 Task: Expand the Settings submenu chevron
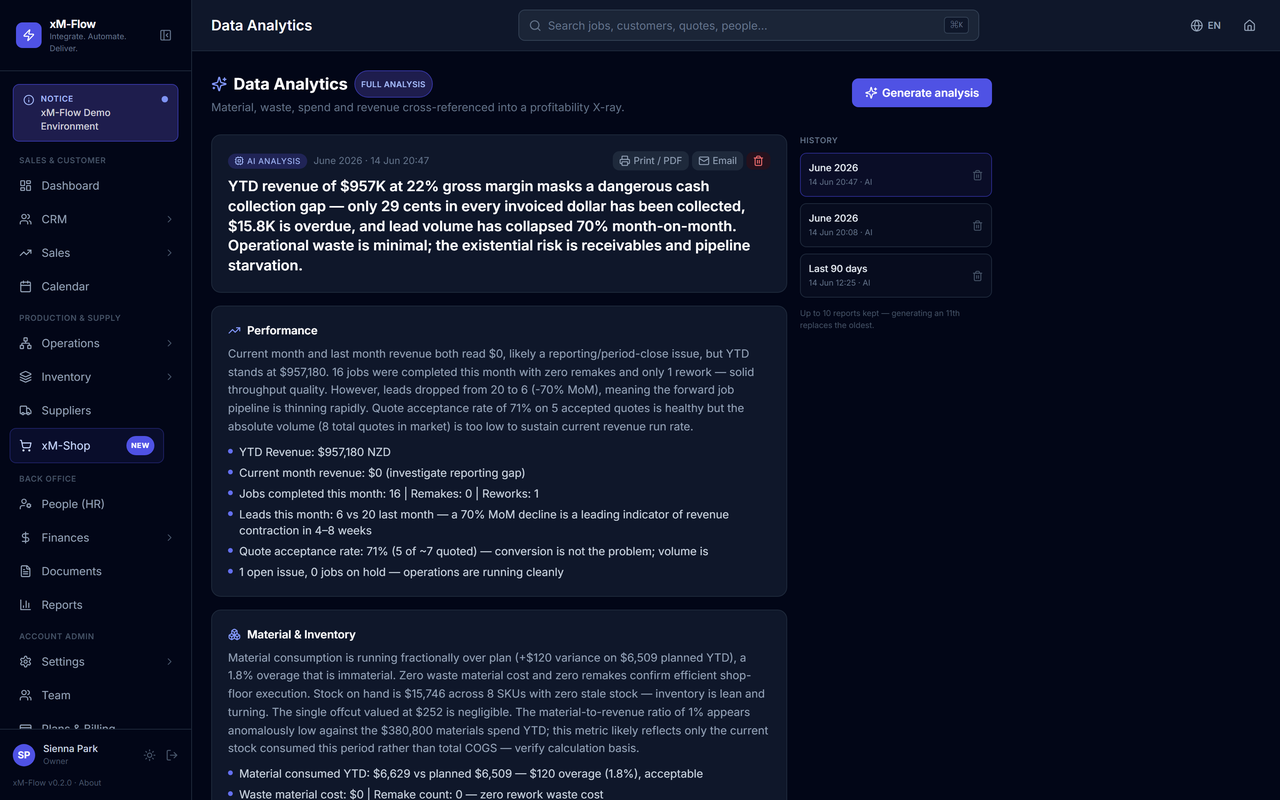click(x=169, y=662)
